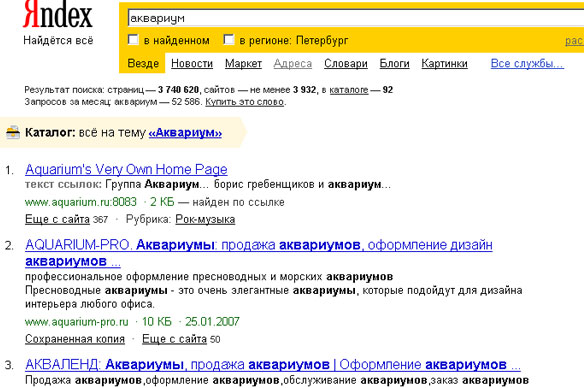
Task: Click the www.aquarium.ru:8083 address text
Action: coord(81,202)
